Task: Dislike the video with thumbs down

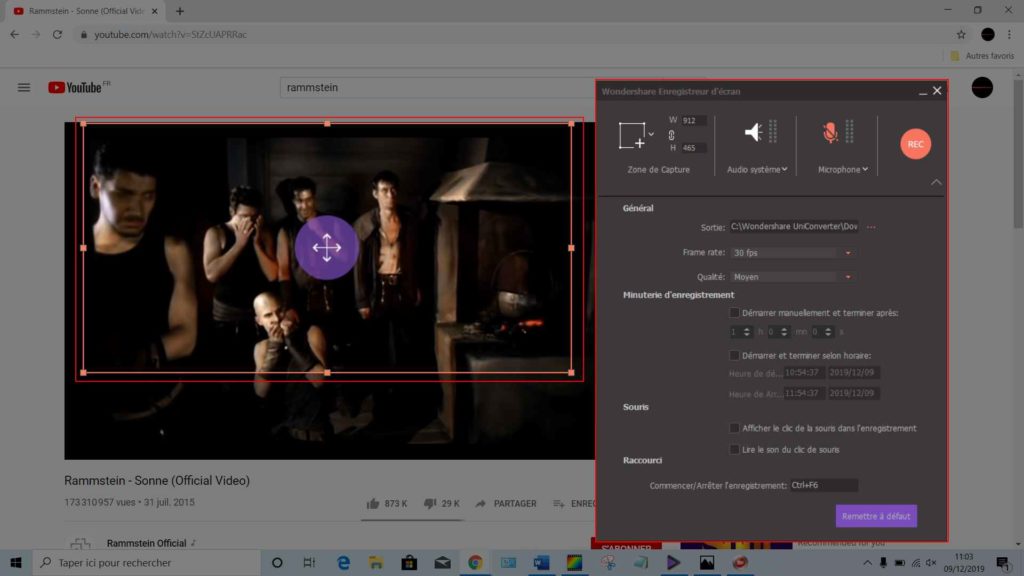Action: pos(430,504)
